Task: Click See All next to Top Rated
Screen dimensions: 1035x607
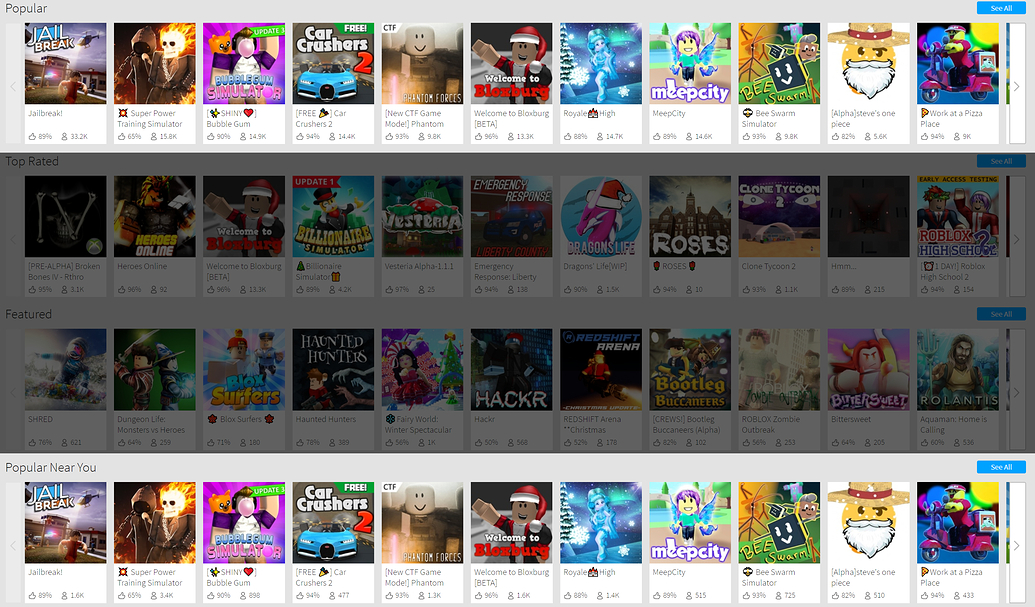Action: 1000,160
